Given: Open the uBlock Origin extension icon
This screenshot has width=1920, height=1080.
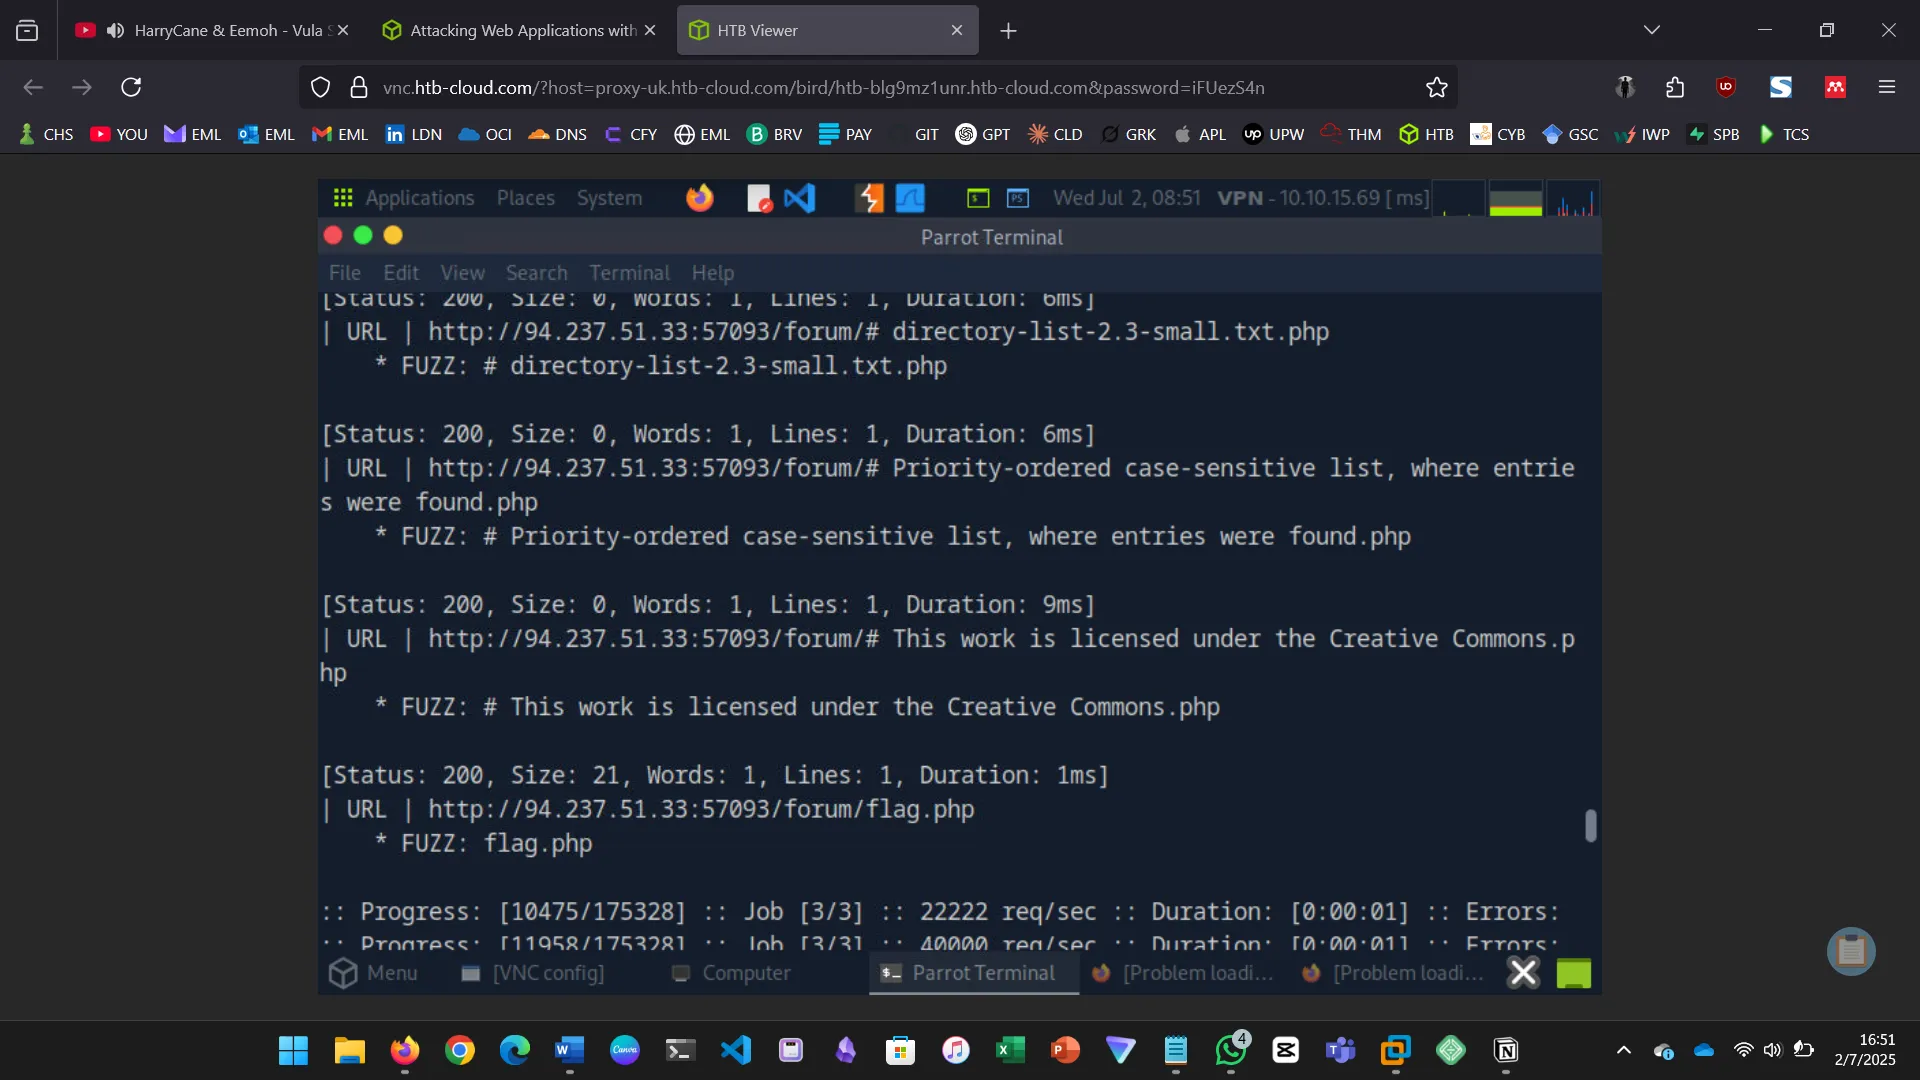Looking at the screenshot, I should click(1726, 87).
